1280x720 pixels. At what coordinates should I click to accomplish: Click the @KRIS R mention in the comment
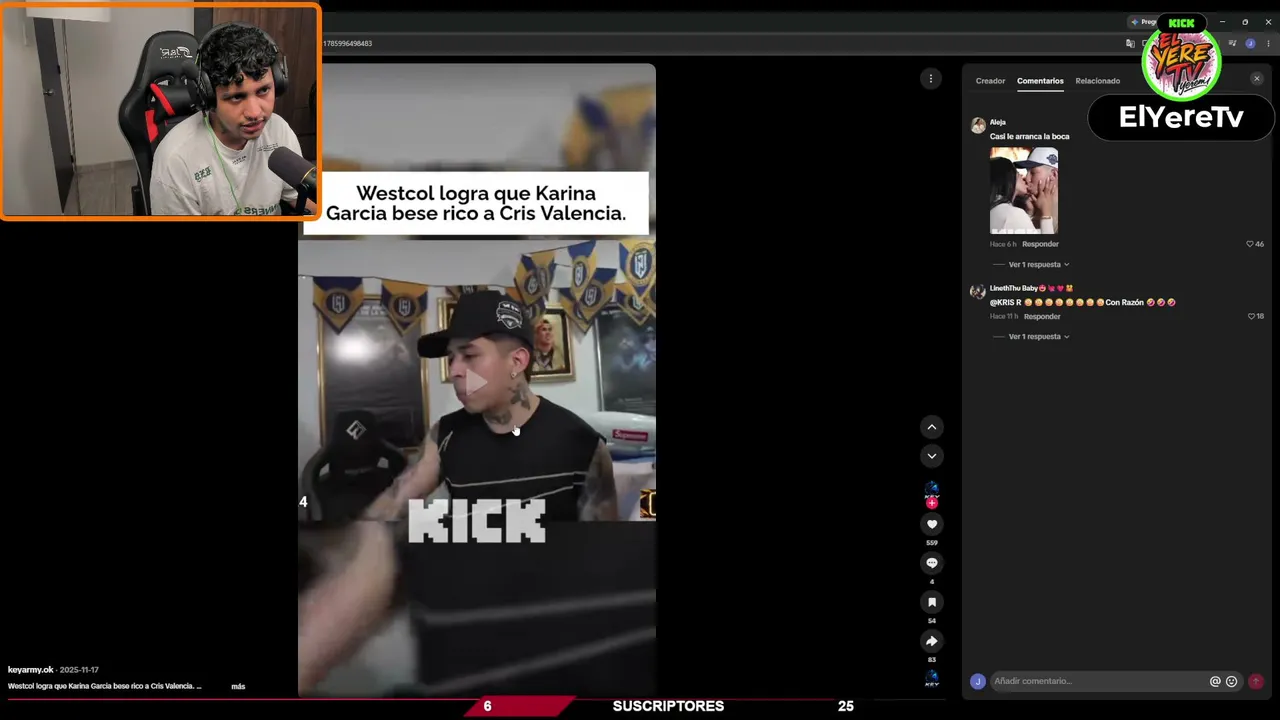click(1006, 302)
